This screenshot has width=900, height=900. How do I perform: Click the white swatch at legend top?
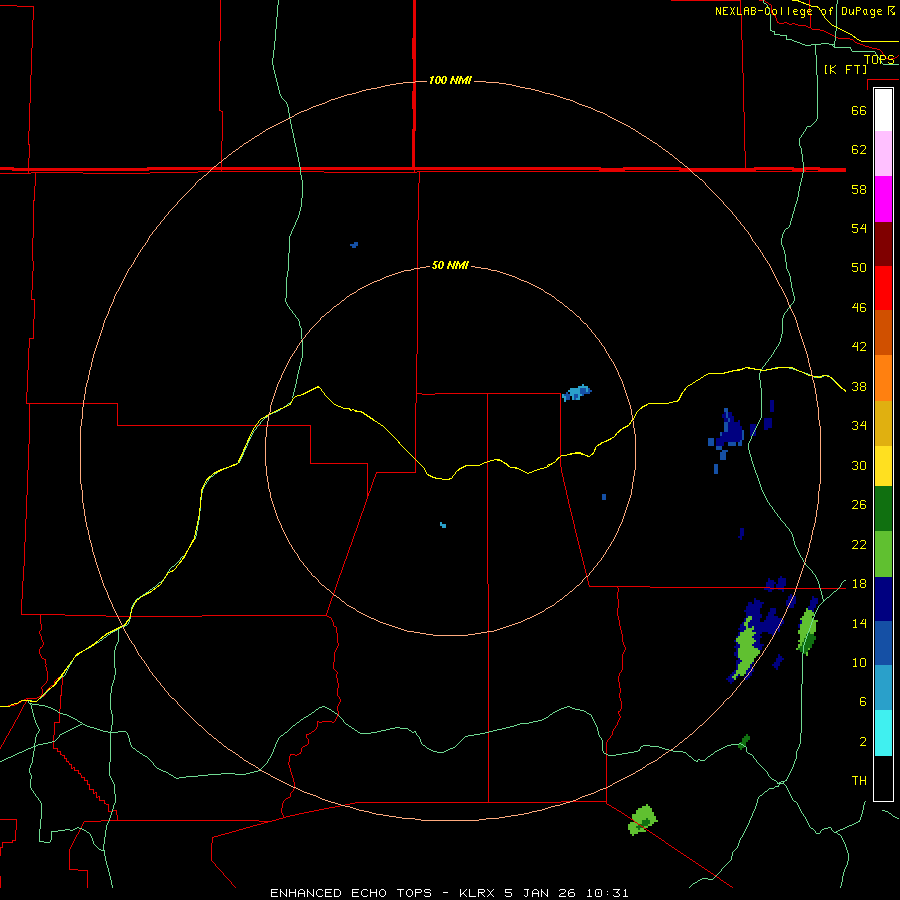pyautogui.click(x=883, y=110)
